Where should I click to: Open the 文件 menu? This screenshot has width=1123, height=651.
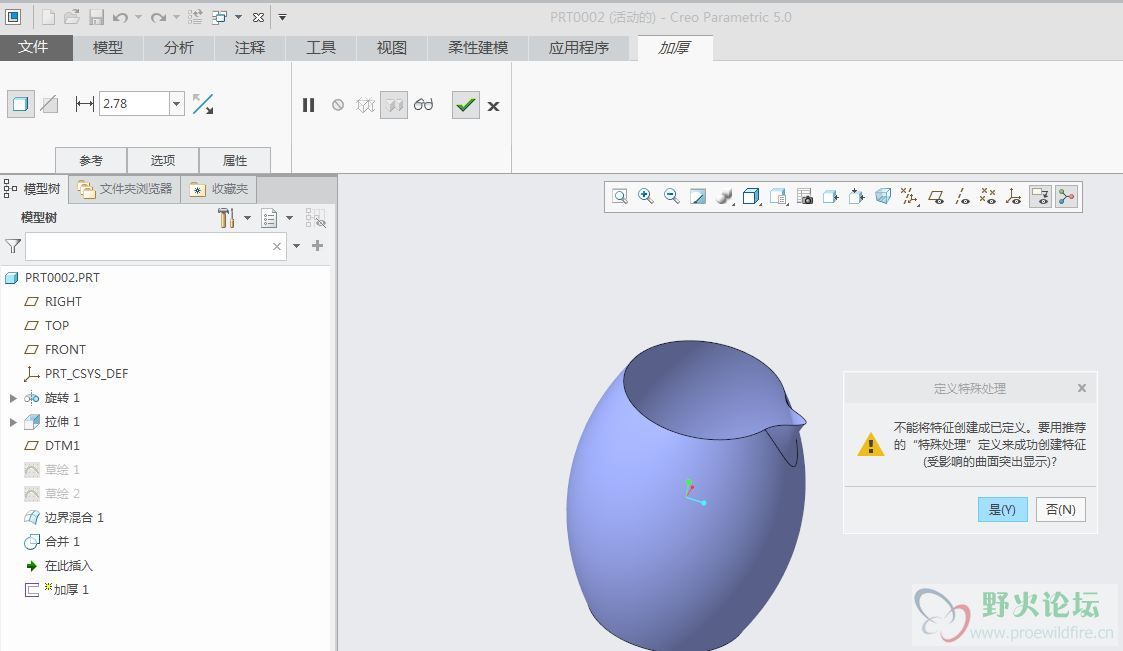click(x=34, y=47)
